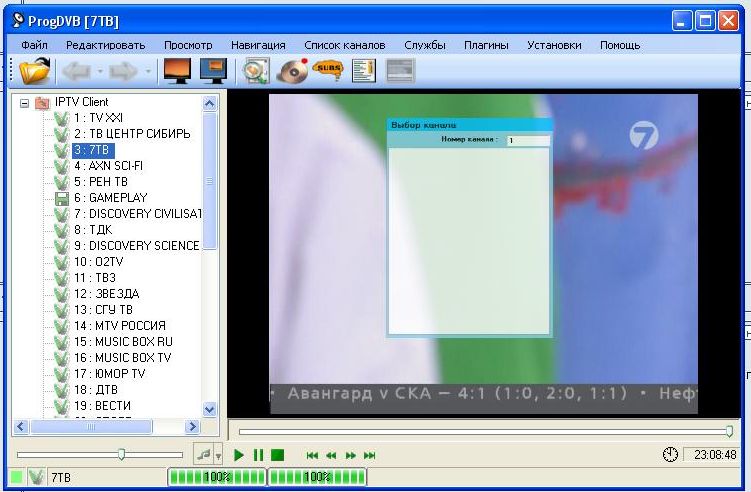Select the IPTV Client folder
Viewport: 751px width, 492px height.
pyautogui.click(x=81, y=102)
